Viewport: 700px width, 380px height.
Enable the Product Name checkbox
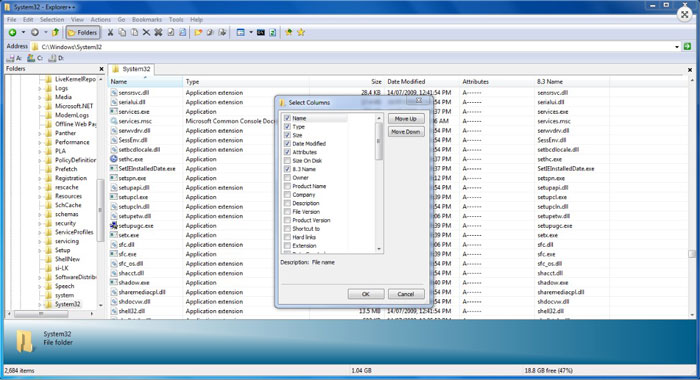[x=287, y=186]
